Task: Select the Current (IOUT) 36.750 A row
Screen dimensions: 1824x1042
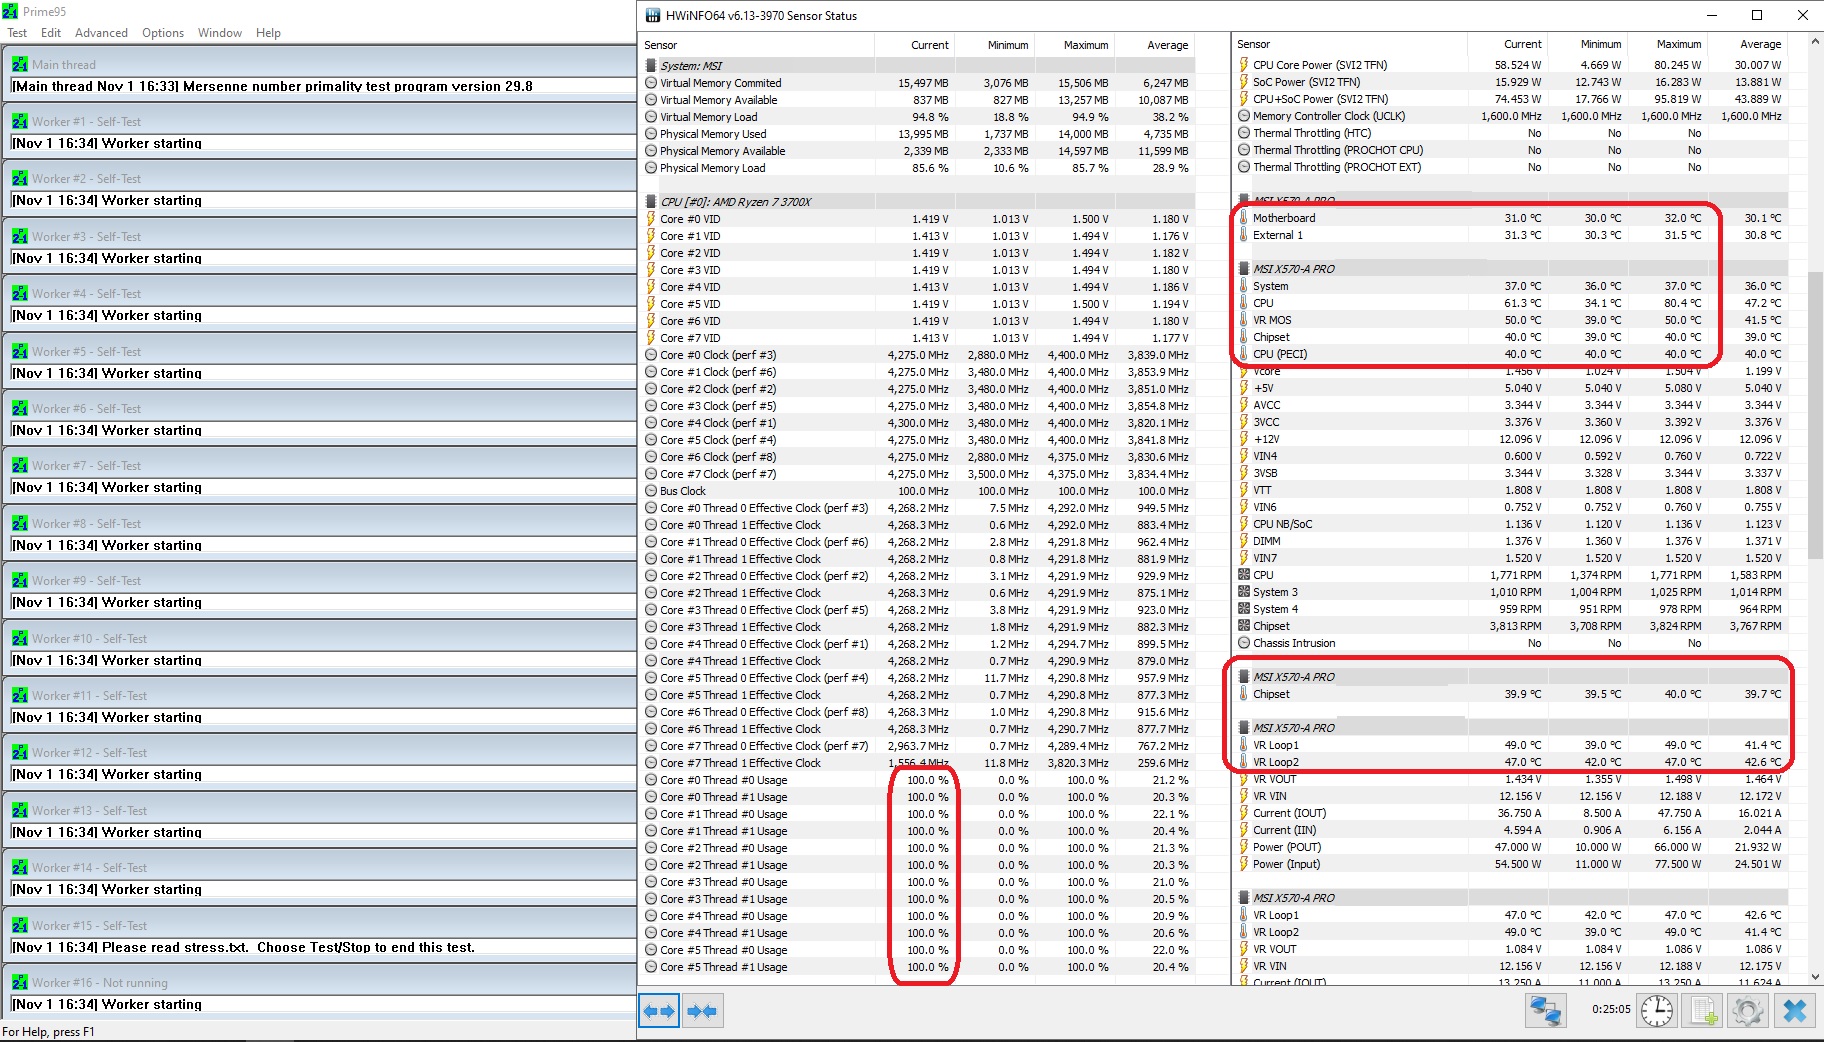Action: click(1511, 813)
